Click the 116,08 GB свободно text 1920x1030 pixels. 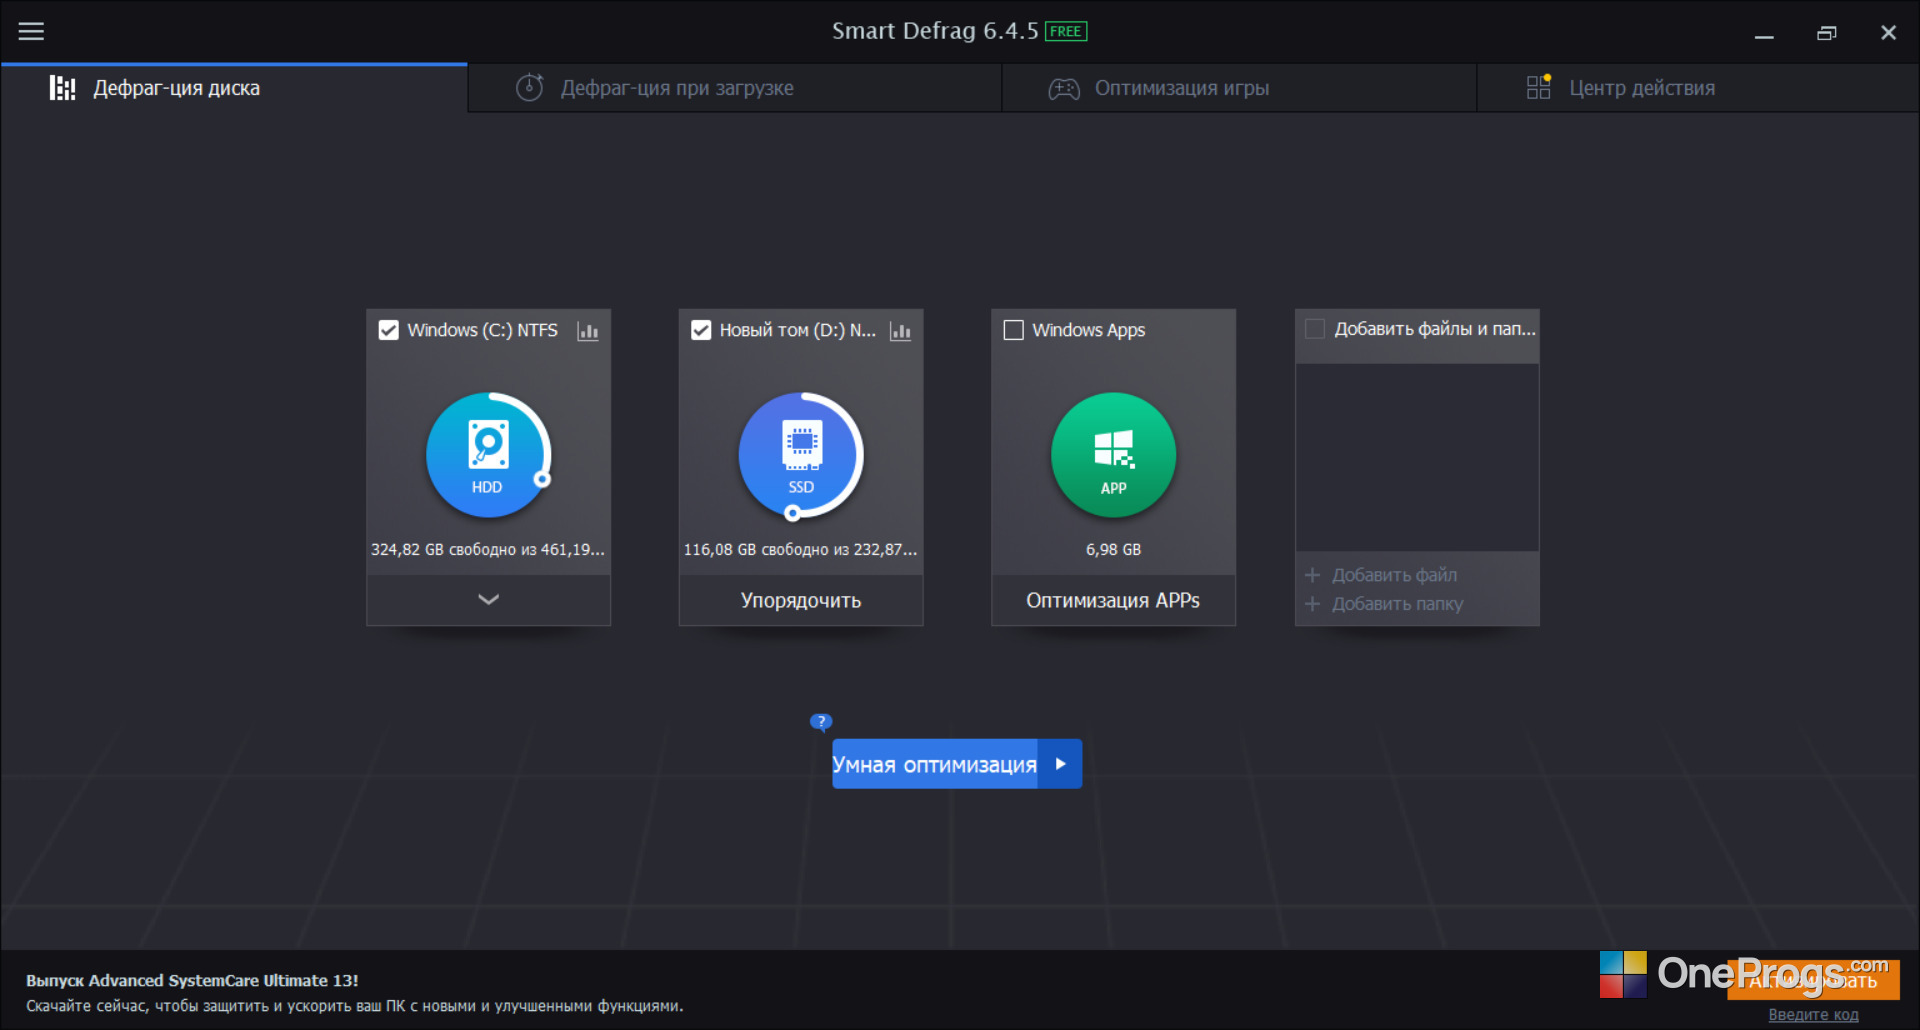(x=800, y=550)
